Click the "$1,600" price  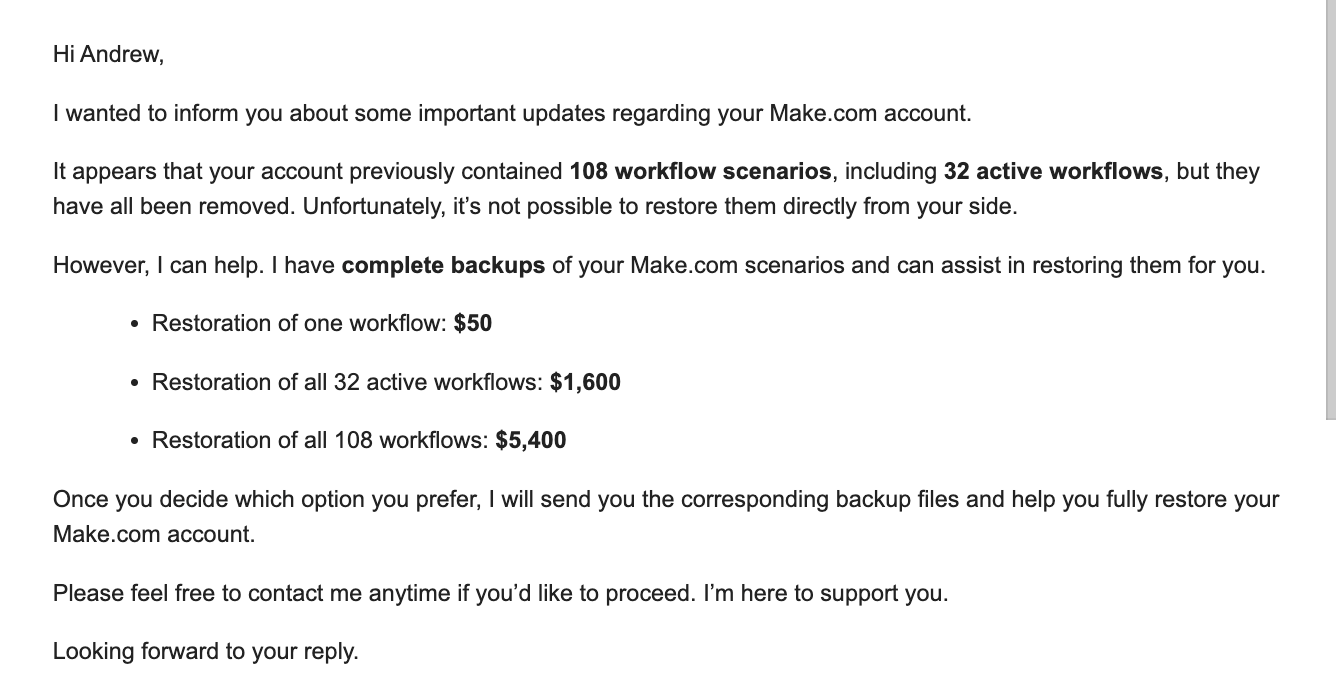[x=585, y=382]
